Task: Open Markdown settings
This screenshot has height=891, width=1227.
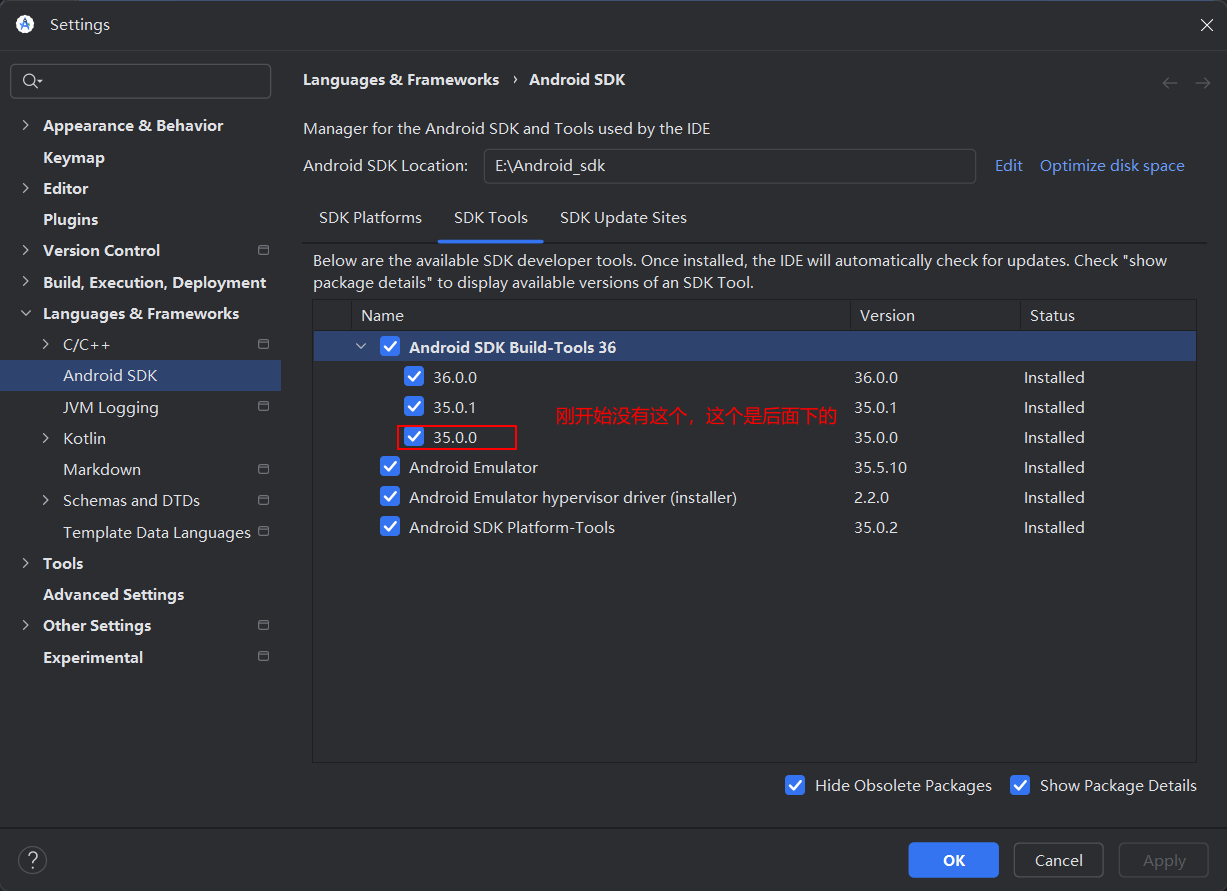Action: pos(101,469)
